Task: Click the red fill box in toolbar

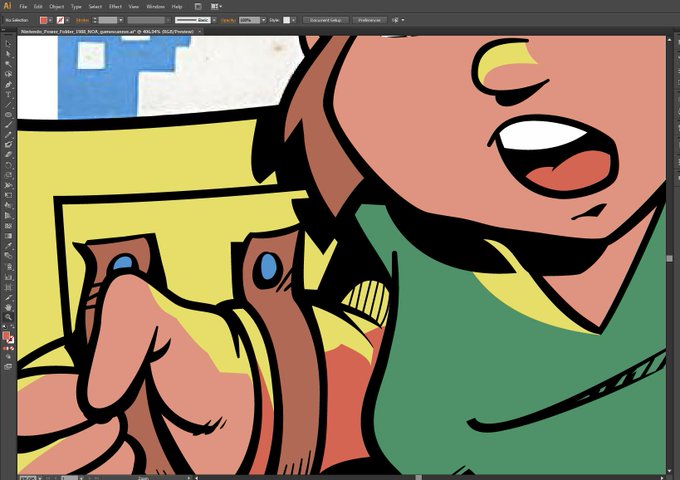Action: [6, 336]
